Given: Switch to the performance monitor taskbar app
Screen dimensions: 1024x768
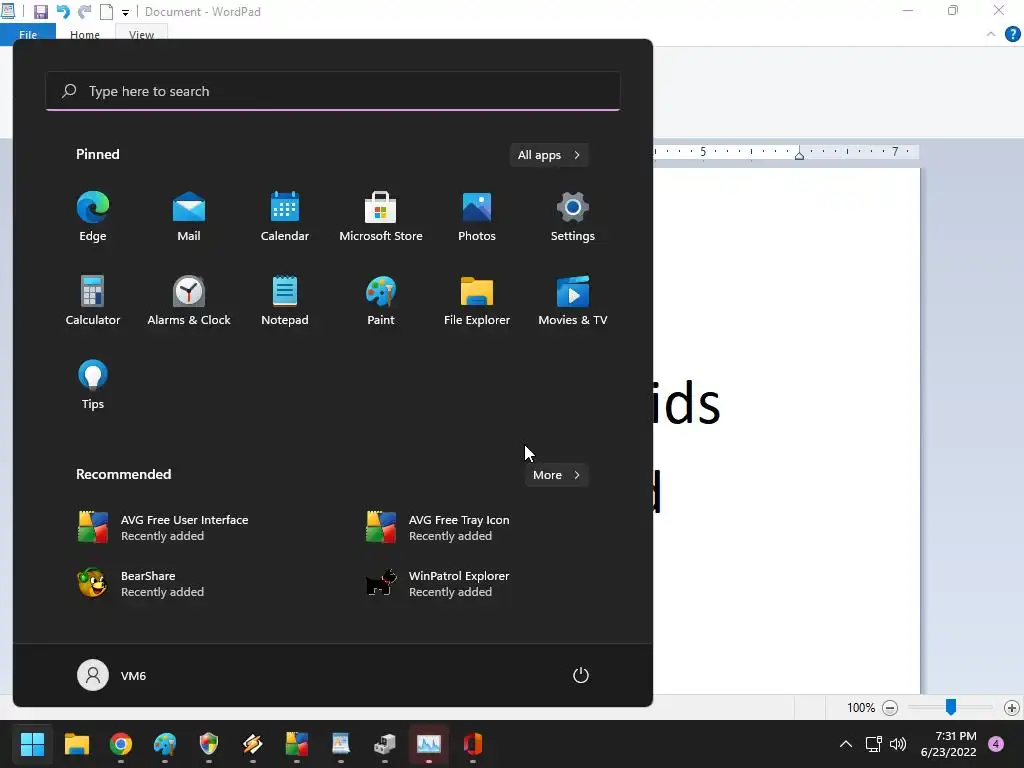Looking at the screenshot, I should (429, 744).
